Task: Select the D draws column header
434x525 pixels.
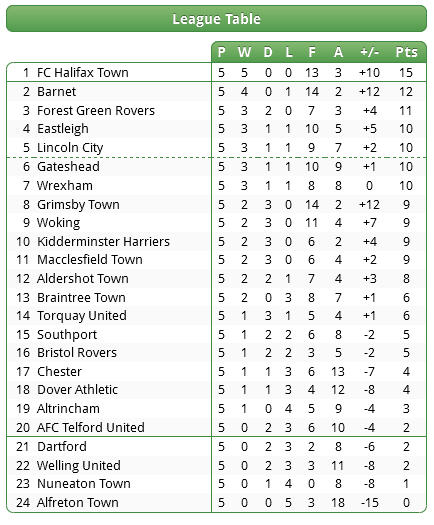Action: (268, 52)
